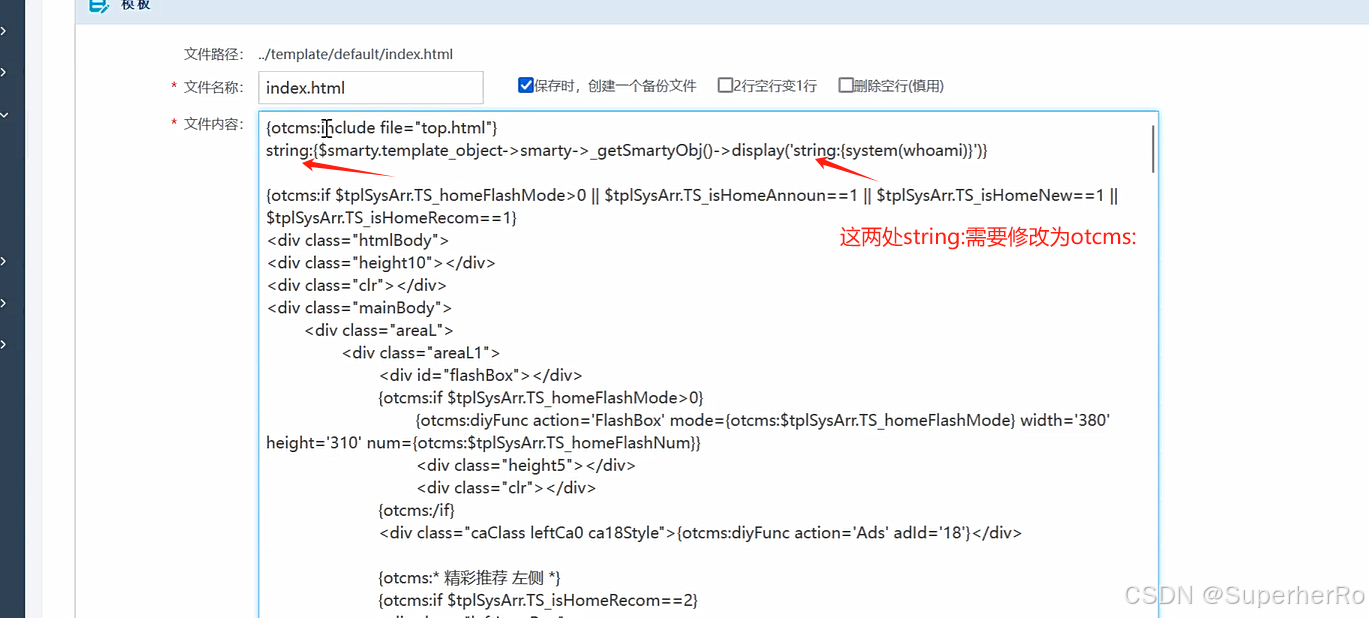Click the line {otcms:if $tplSysArr.TS_homeFlashMode>0}

541,397
